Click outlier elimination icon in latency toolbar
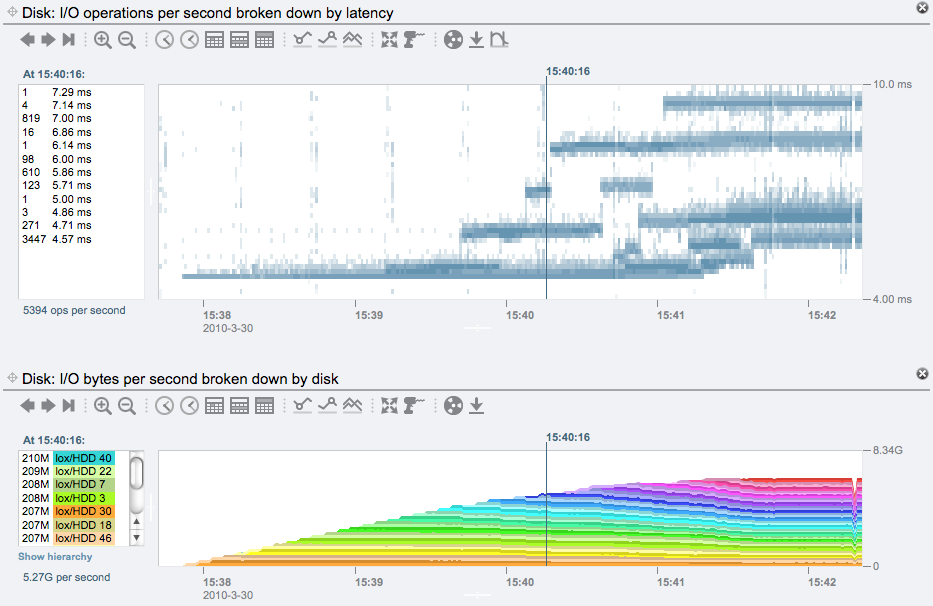This screenshot has width=933, height=606. 500,40
